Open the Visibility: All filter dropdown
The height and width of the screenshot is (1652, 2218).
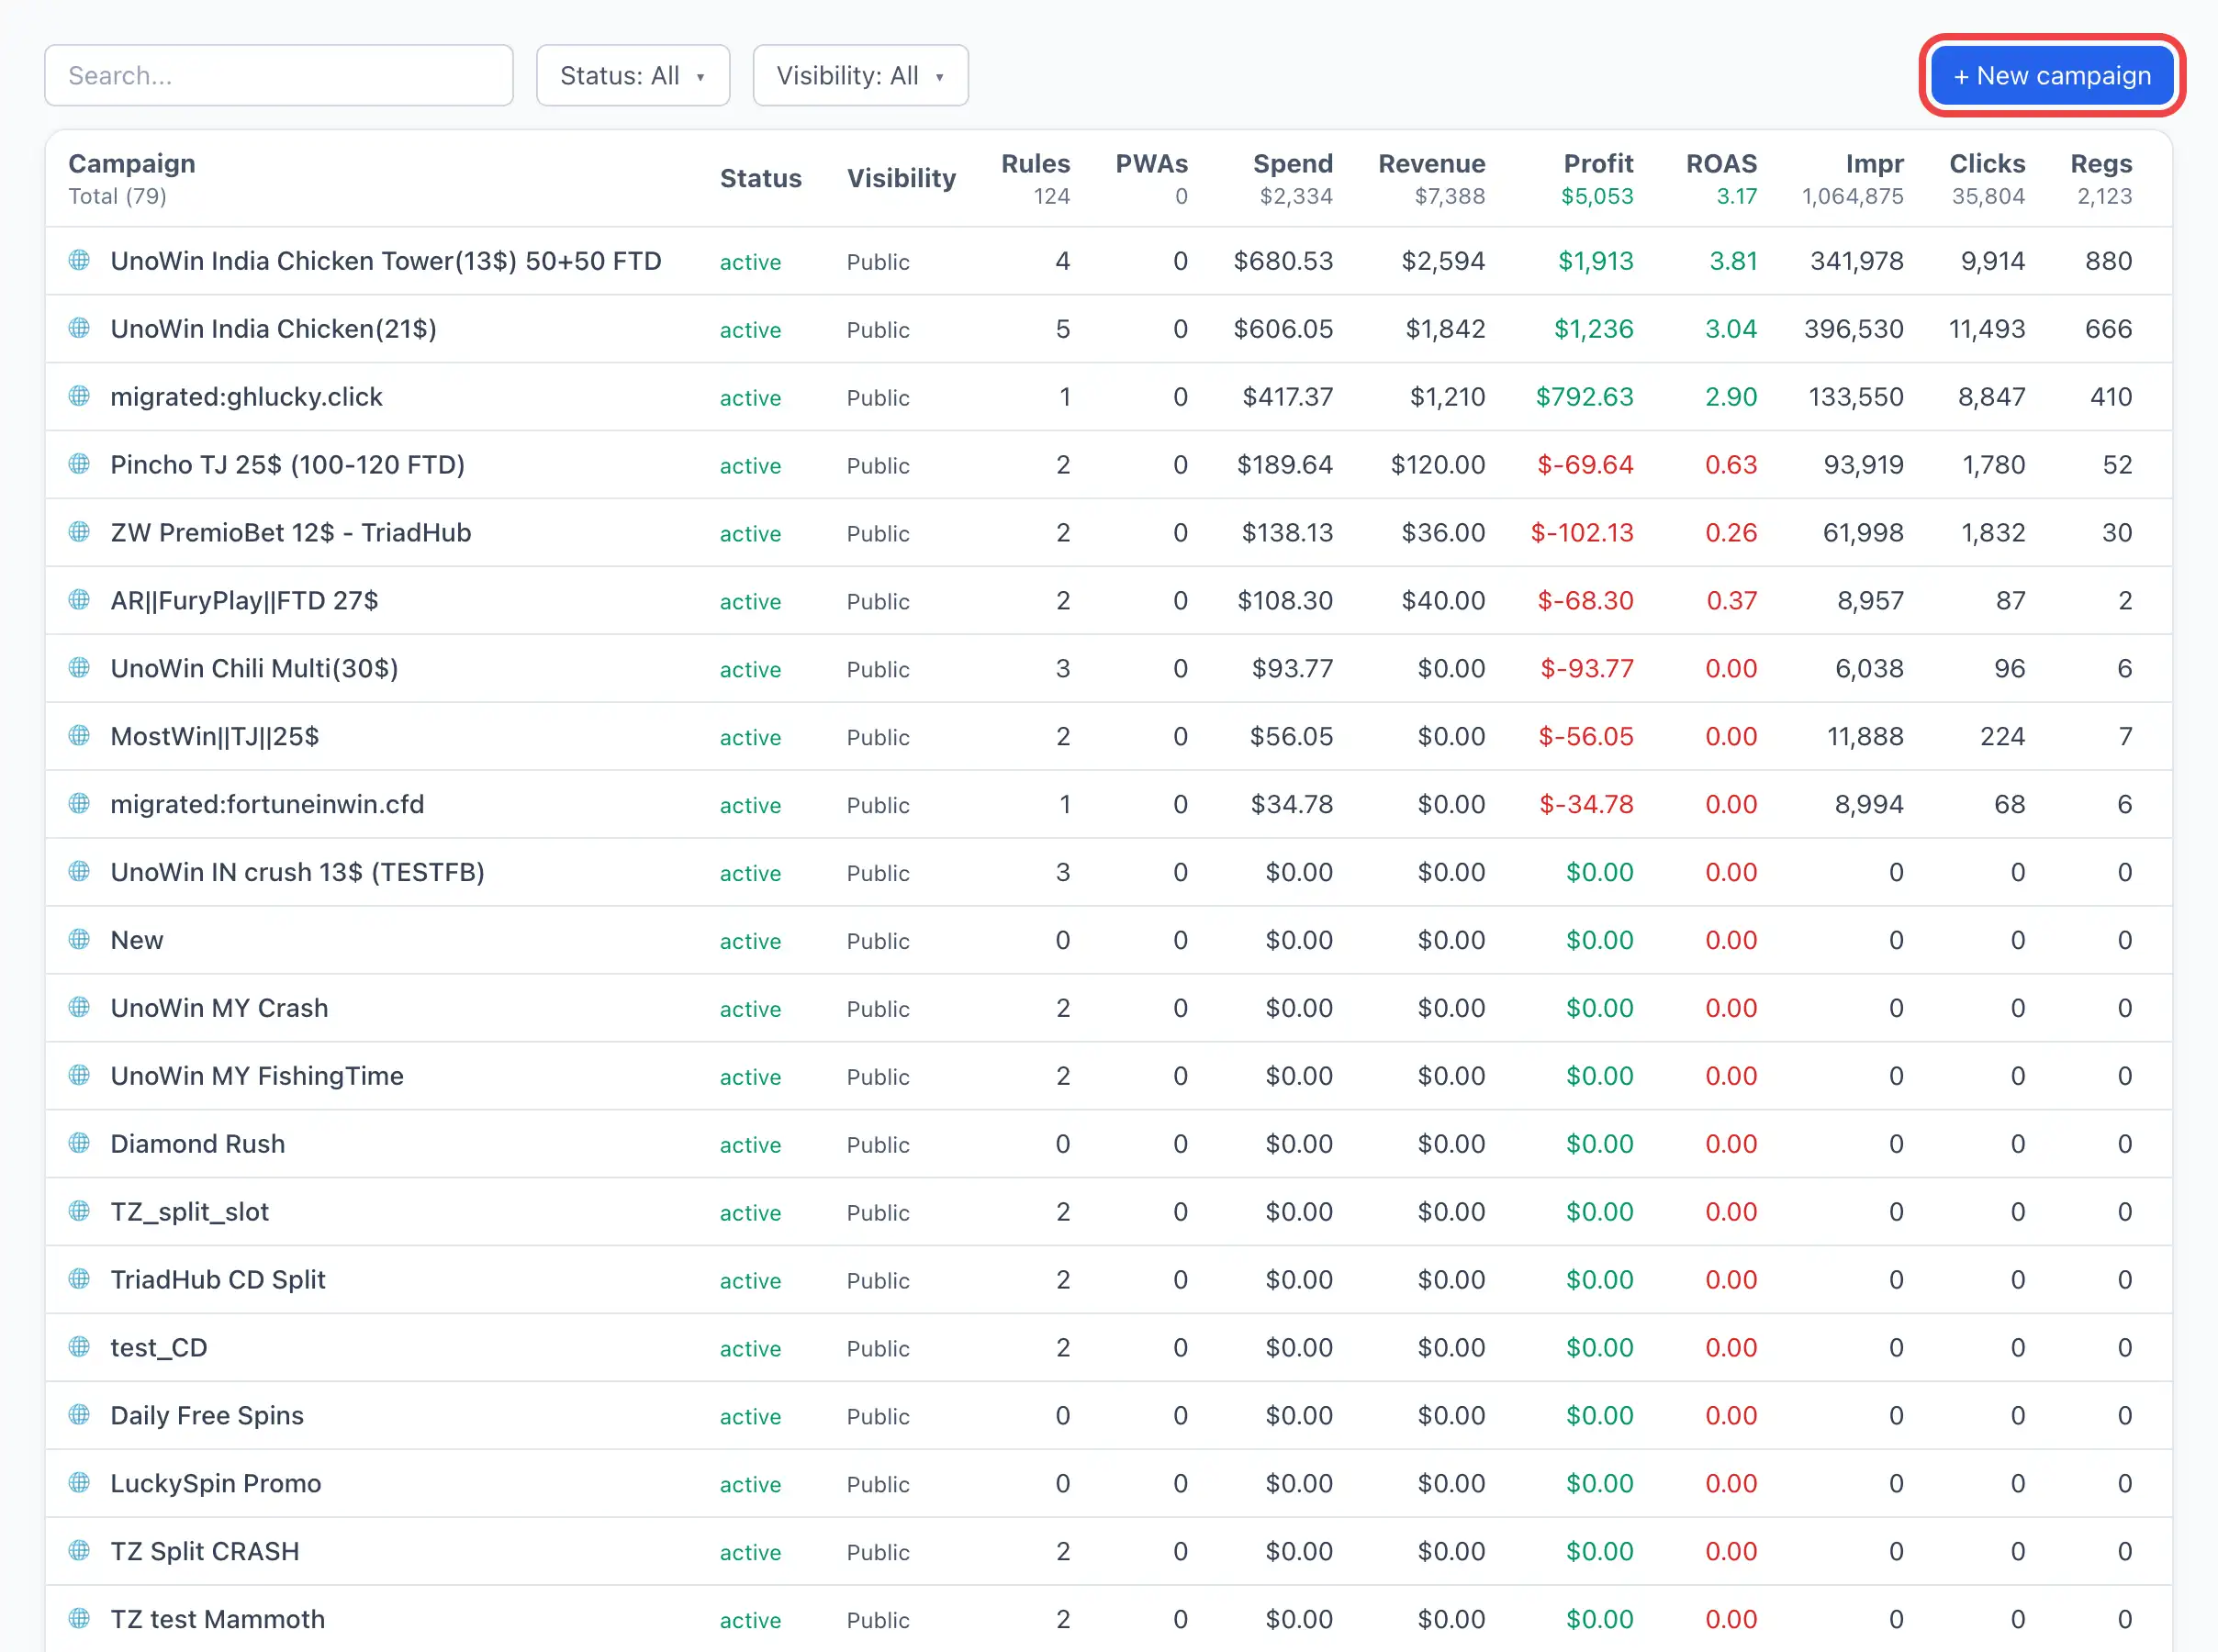860,75
